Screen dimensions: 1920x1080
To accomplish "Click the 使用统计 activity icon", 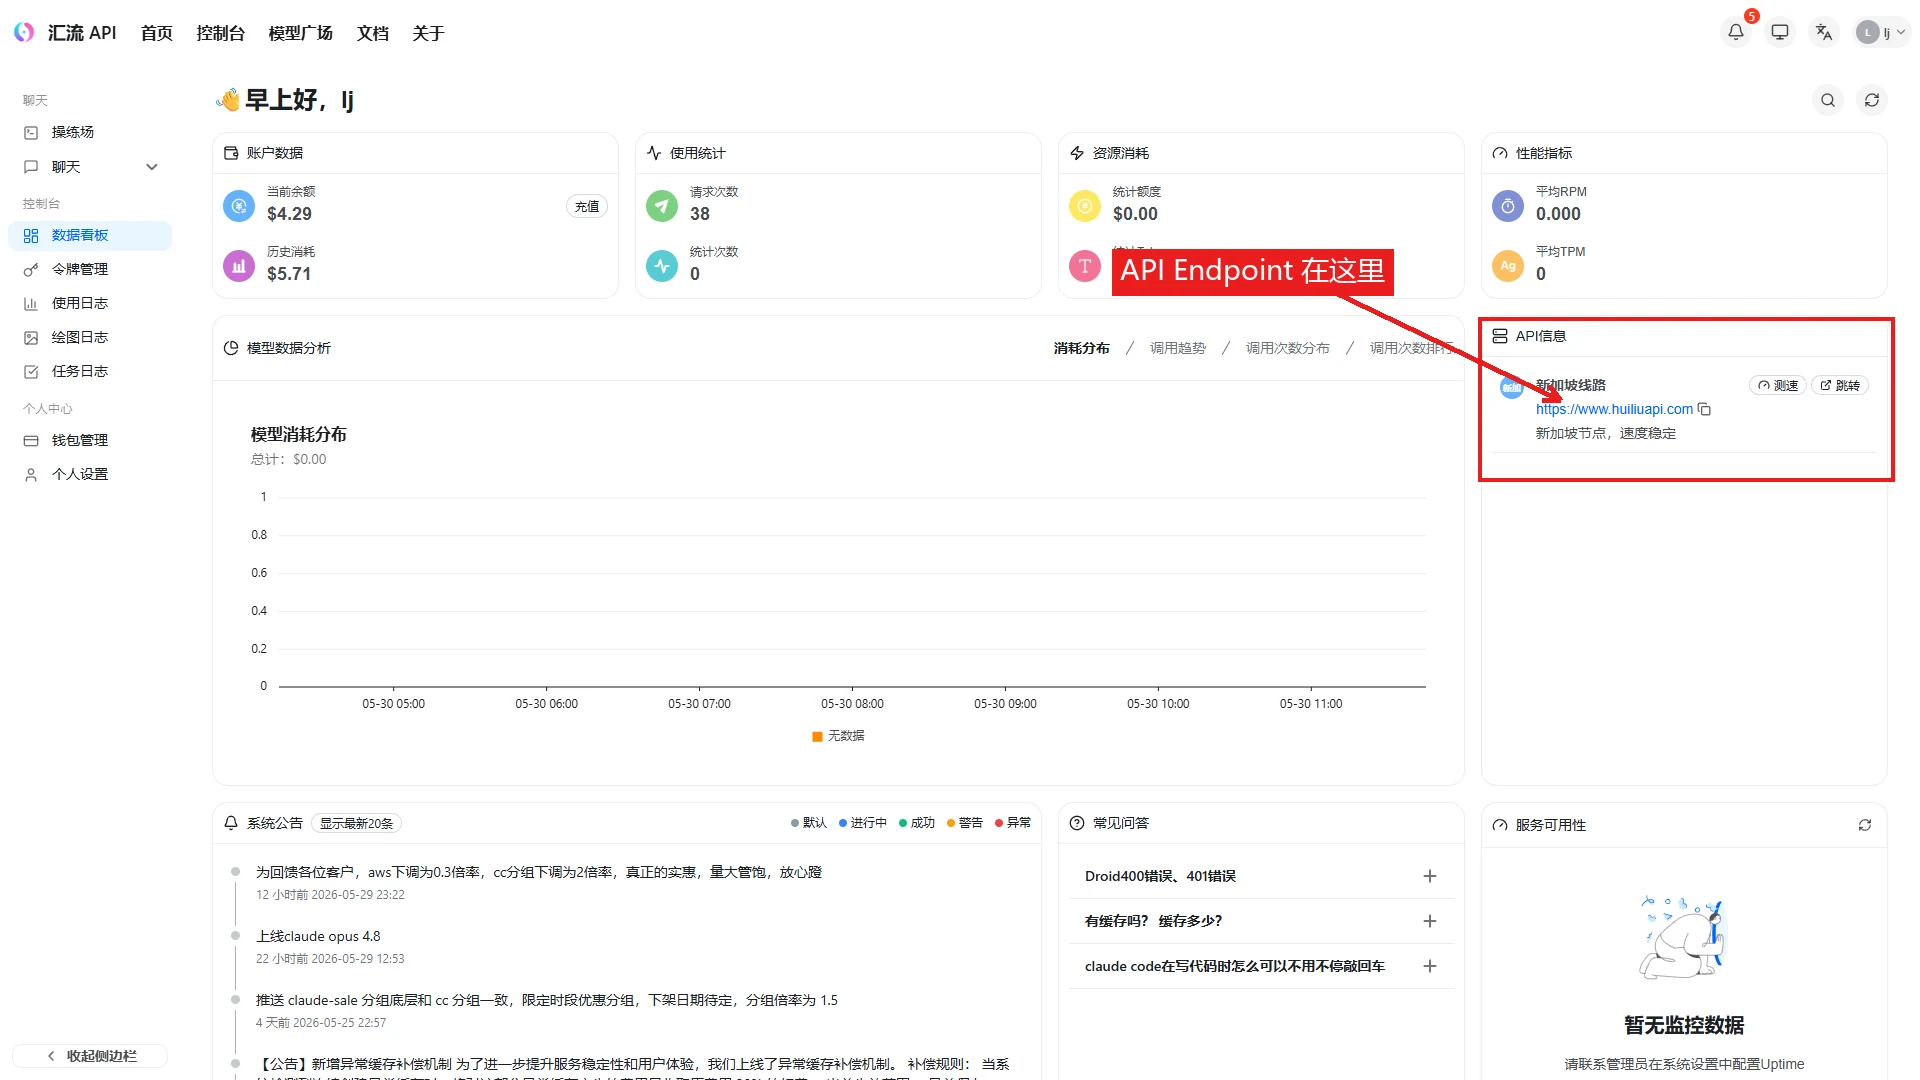I will [654, 153].
